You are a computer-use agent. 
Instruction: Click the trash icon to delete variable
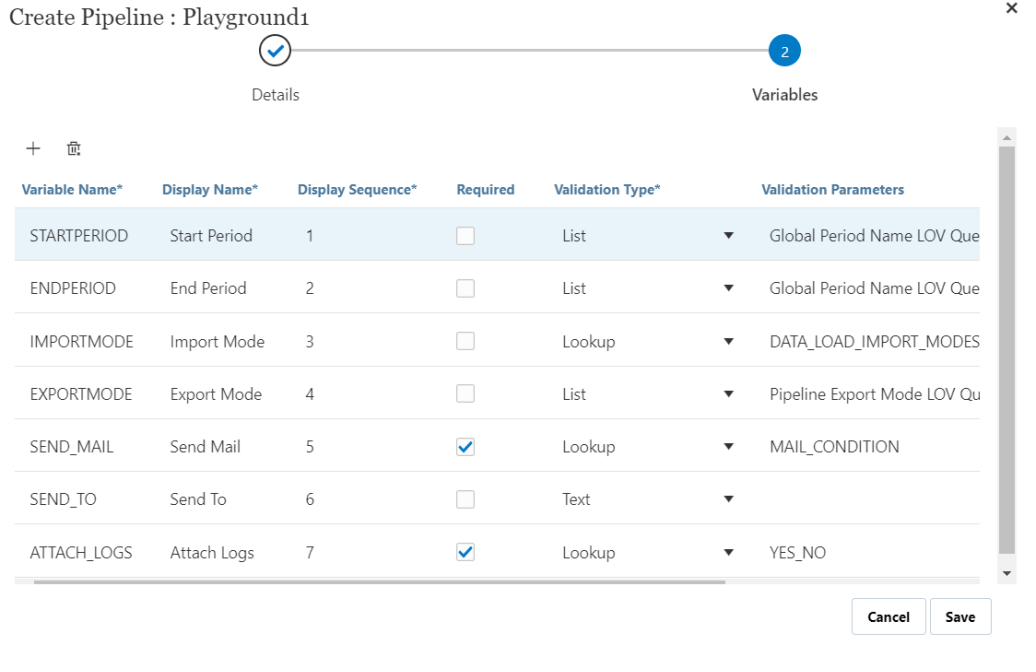click(x=73, y=149)
